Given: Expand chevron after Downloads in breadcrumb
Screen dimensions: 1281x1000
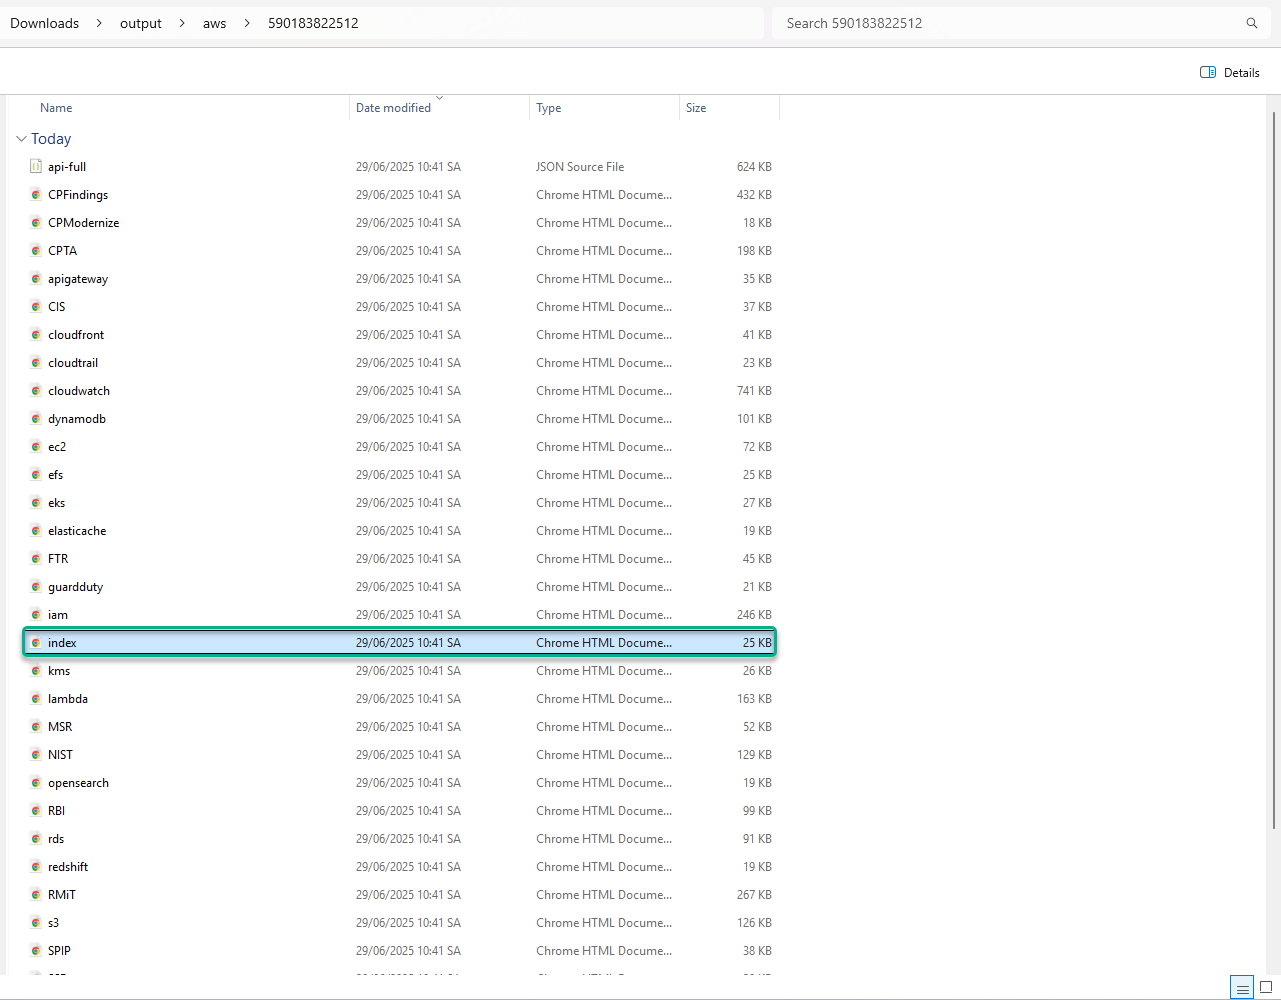Looking at the screenshot, I should point(99,23).
